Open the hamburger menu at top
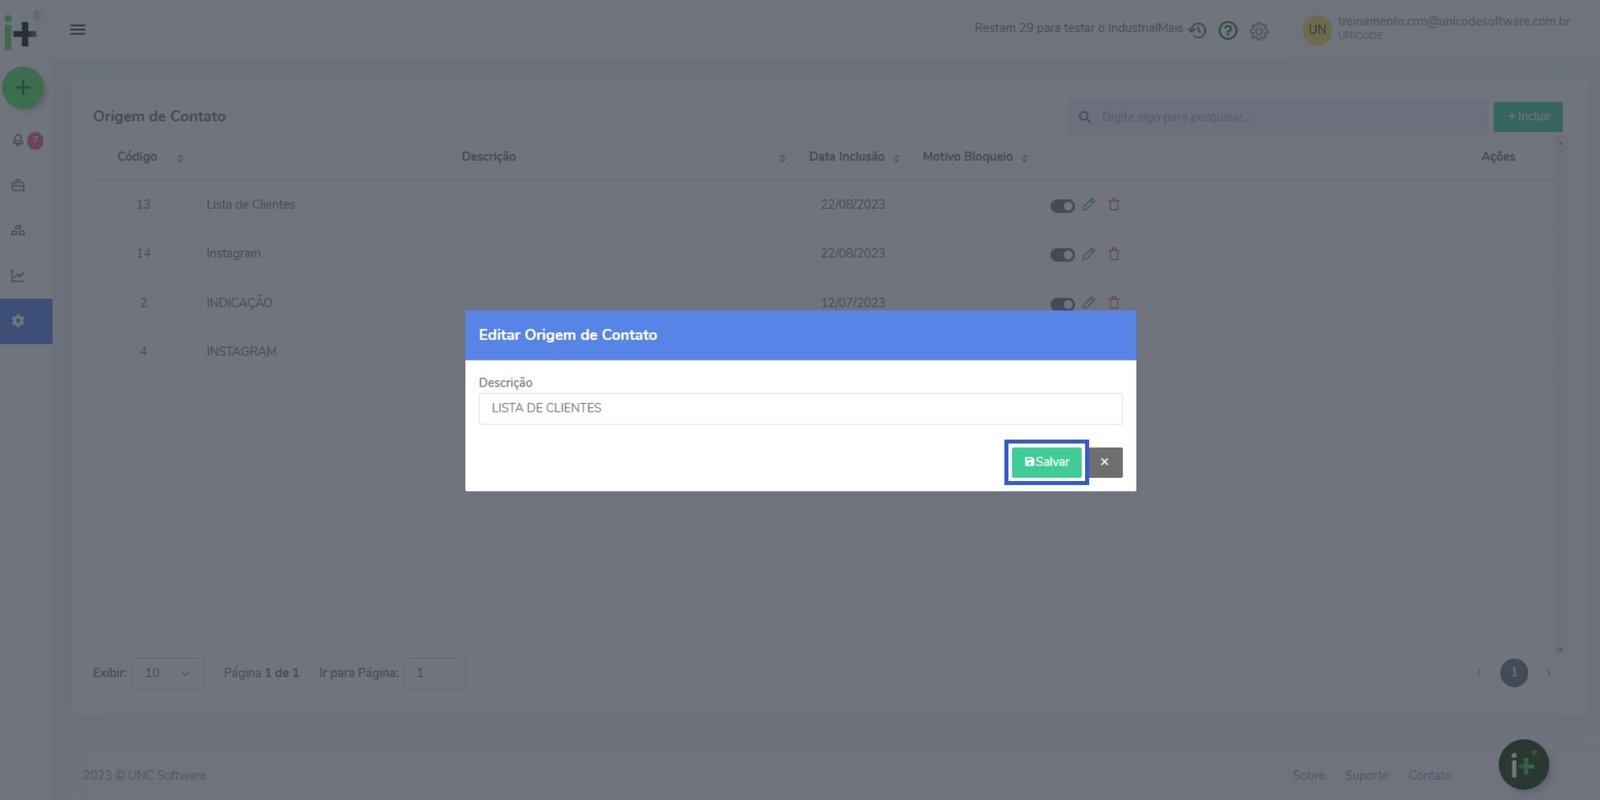1600x800 pixels. click(x=77, y=29)
